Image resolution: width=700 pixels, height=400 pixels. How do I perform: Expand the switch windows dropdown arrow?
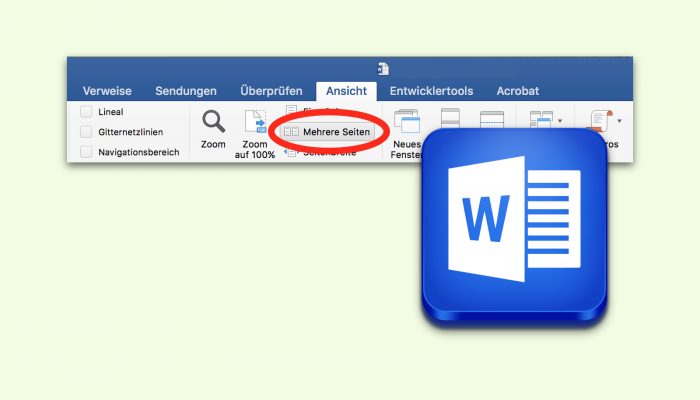(560, 121)
